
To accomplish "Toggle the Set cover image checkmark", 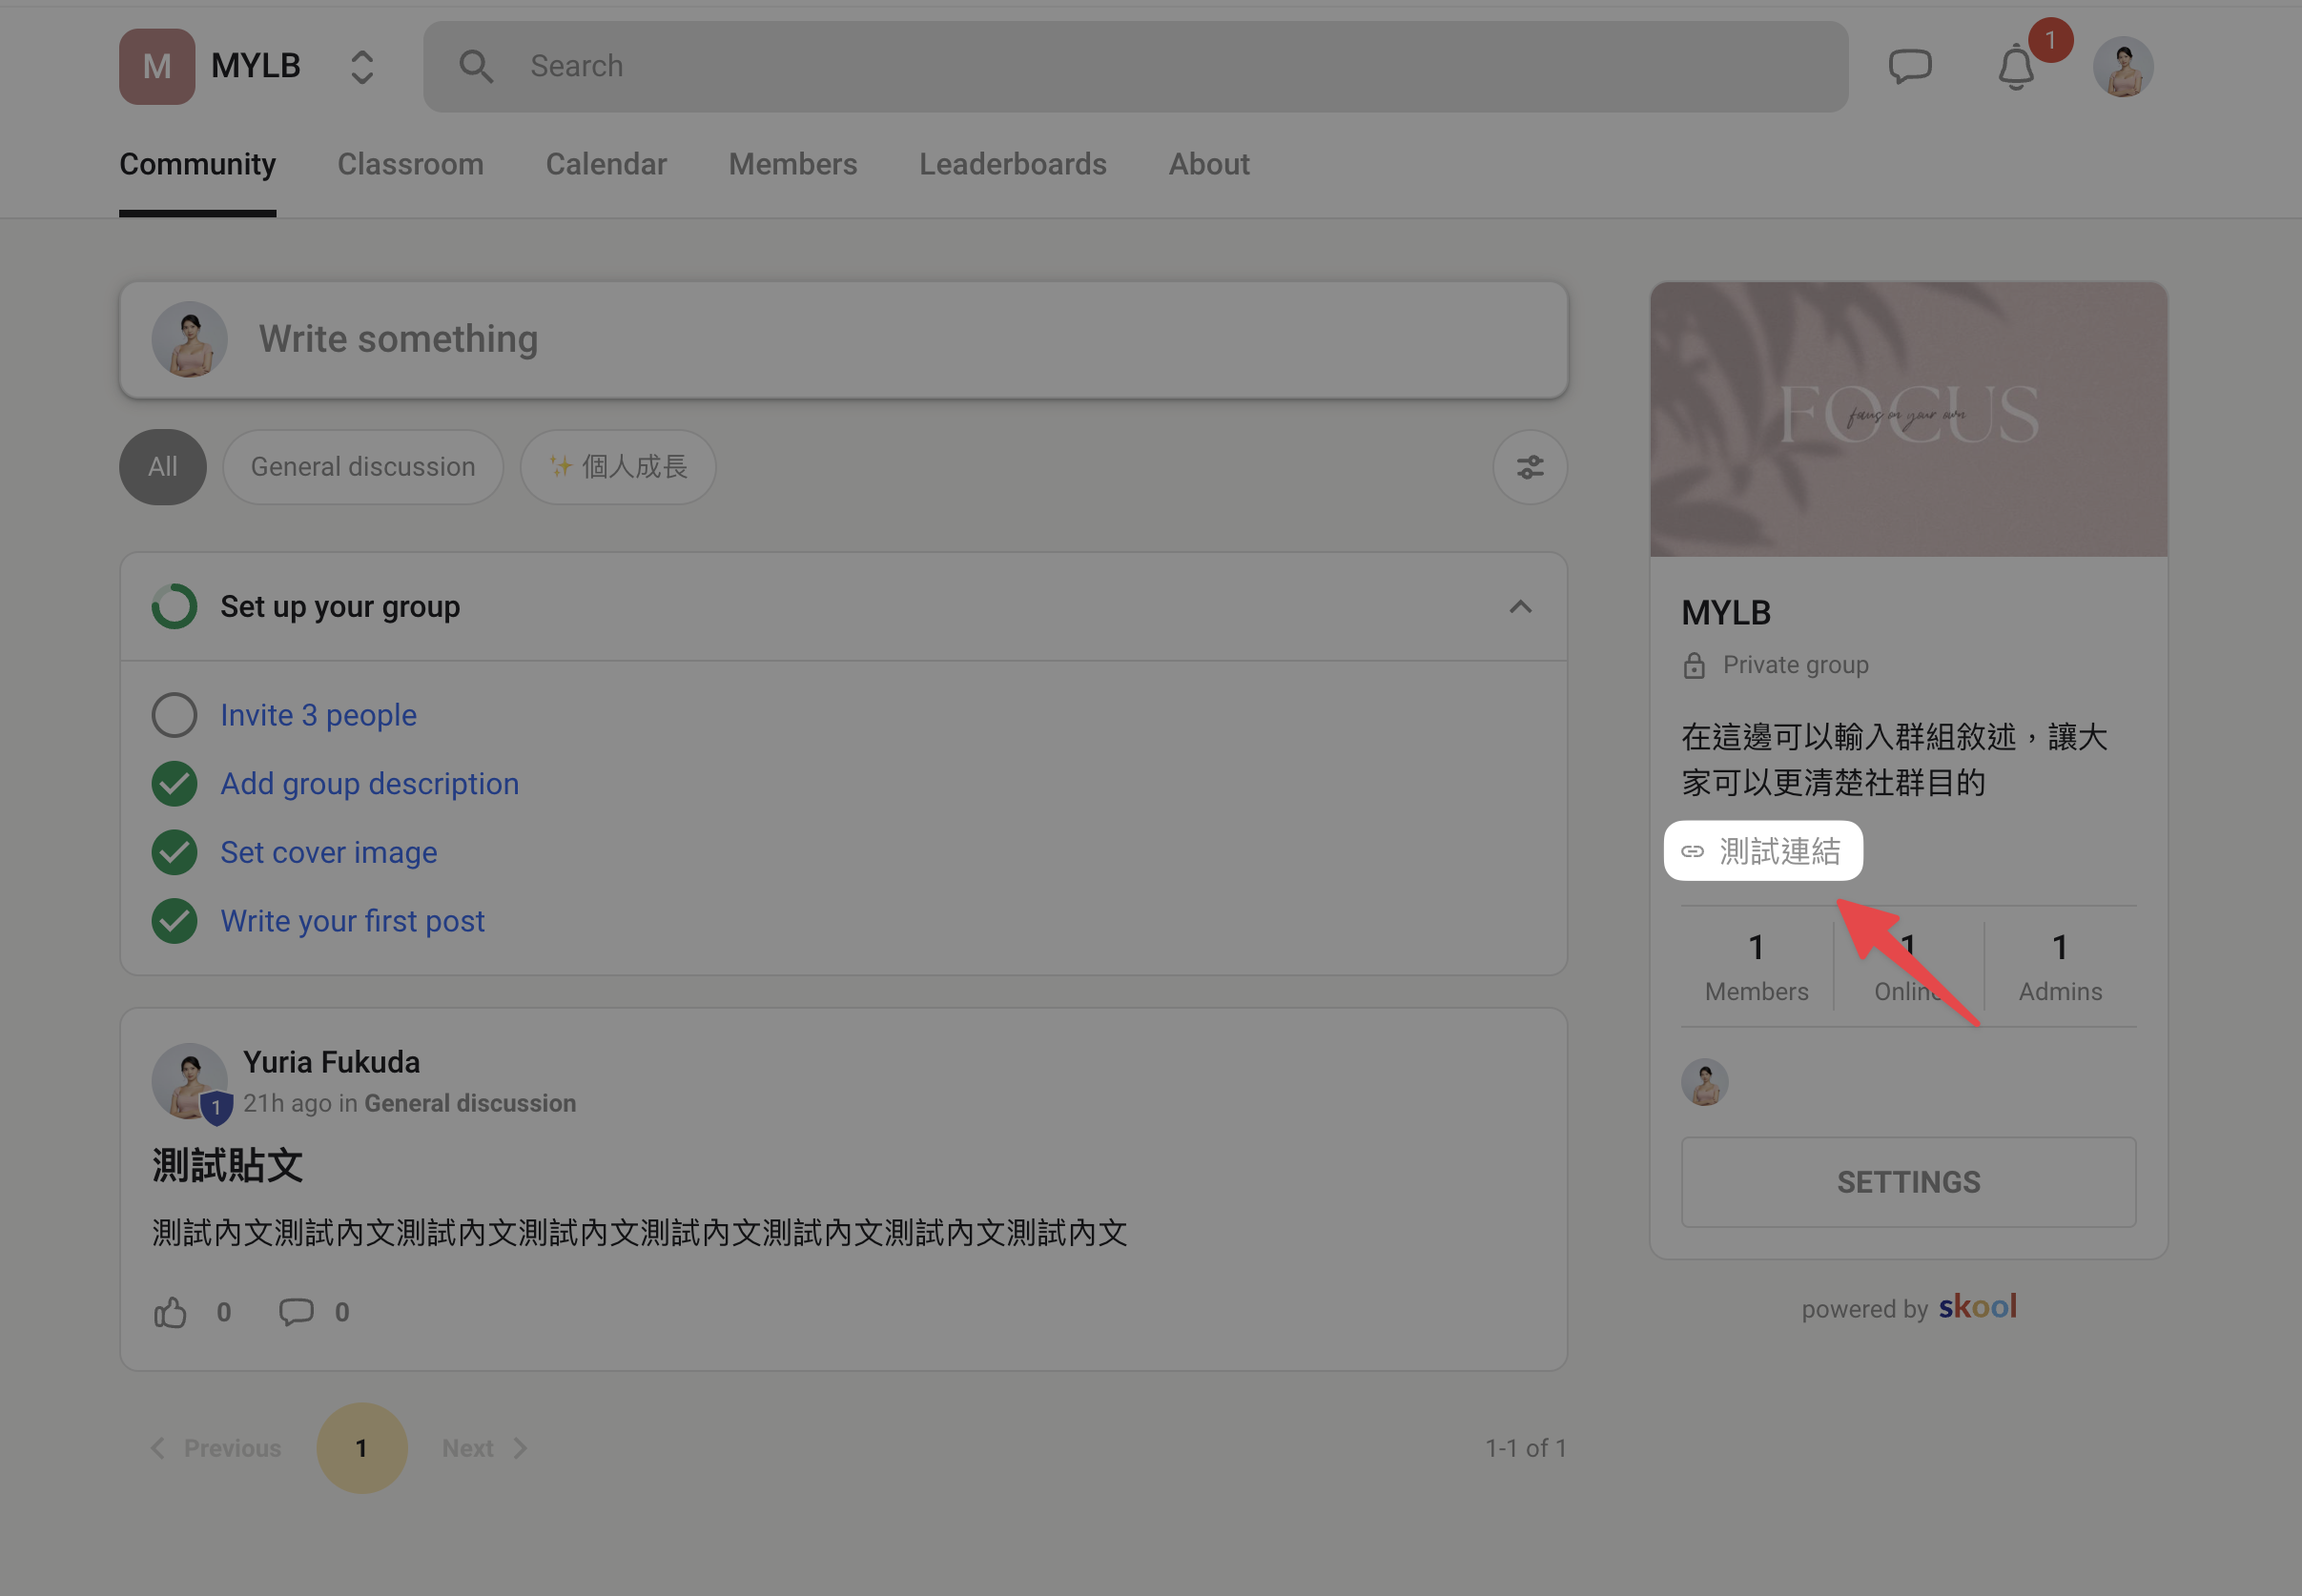I will point(174,852).
